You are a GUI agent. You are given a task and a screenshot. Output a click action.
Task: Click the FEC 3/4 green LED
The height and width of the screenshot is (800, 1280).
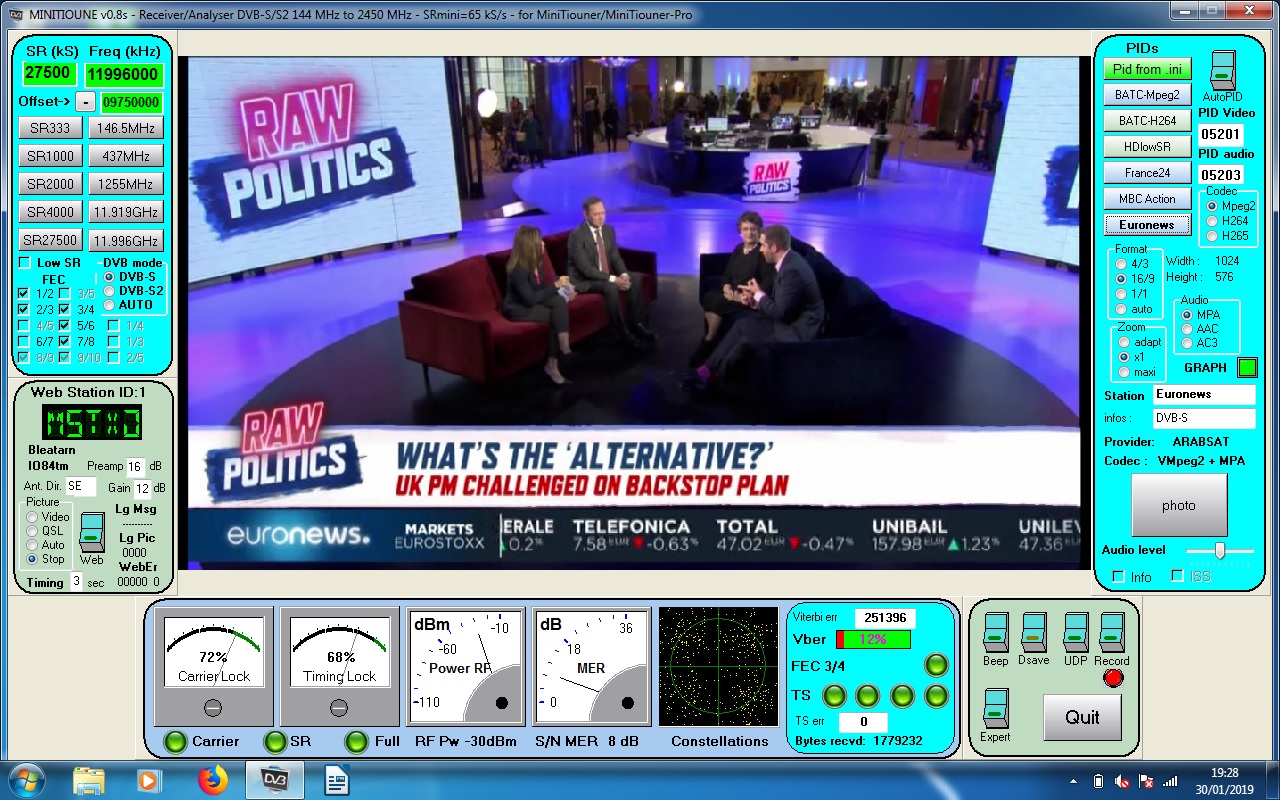(x=936, y=665)
